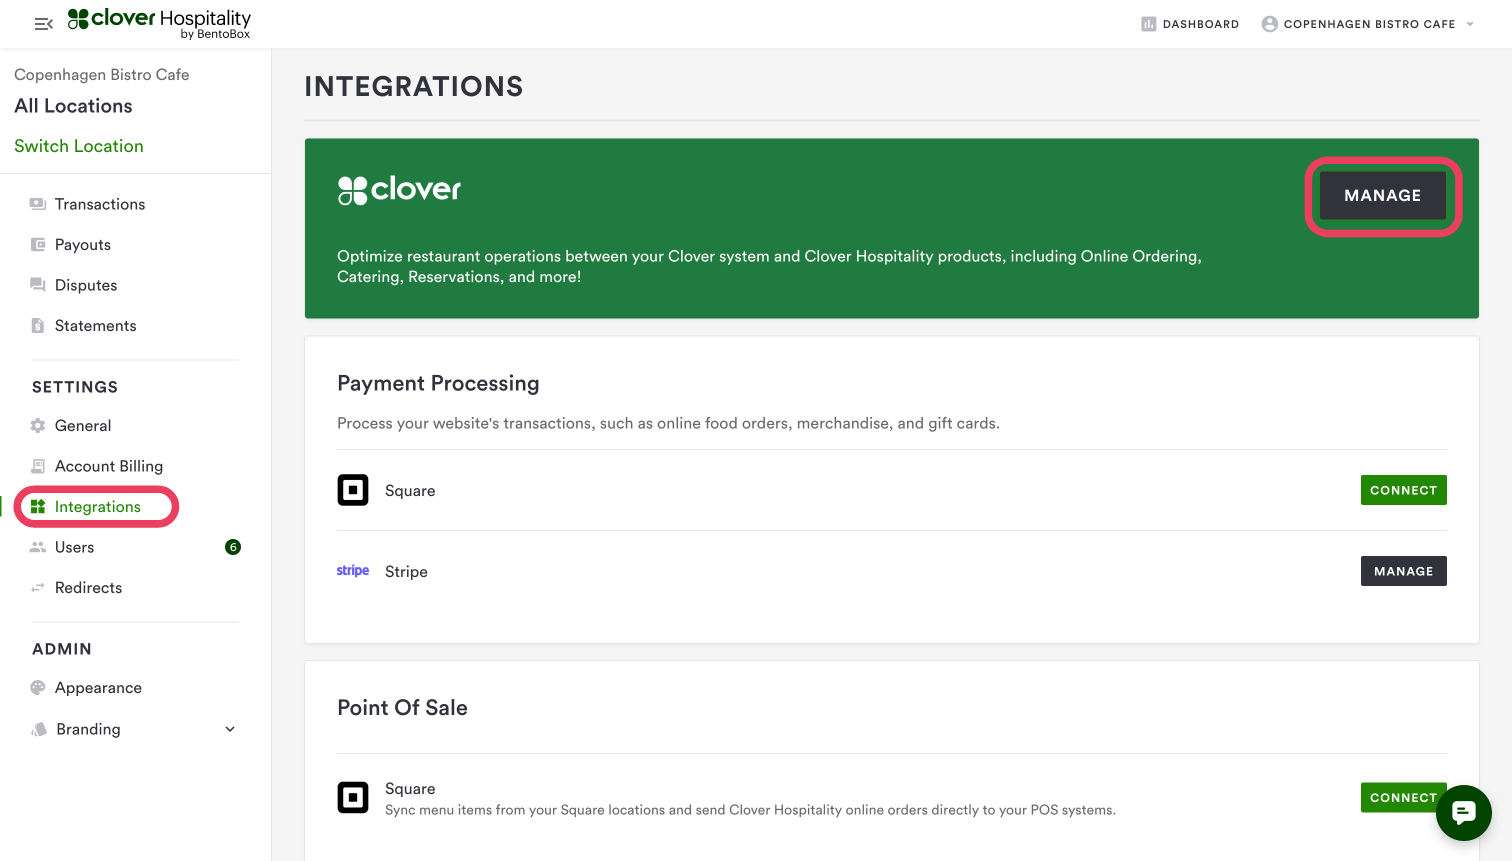Open the Copenhagen Bistro Cafe account dropdown
This screenshot has width=1512, height=861.
click(1367, 24)
